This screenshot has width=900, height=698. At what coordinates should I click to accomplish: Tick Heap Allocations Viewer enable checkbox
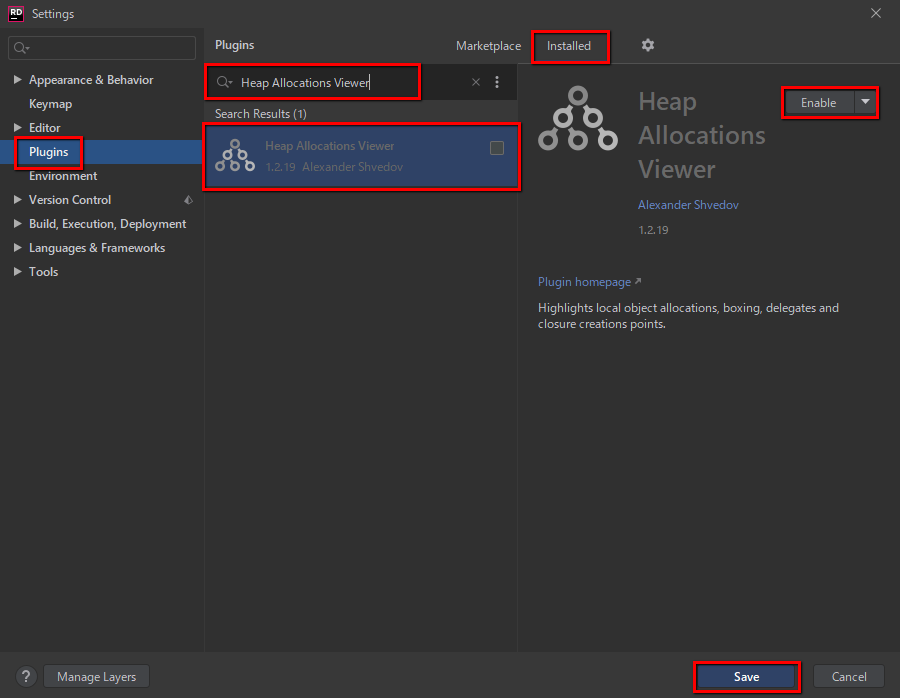point(497,148)
